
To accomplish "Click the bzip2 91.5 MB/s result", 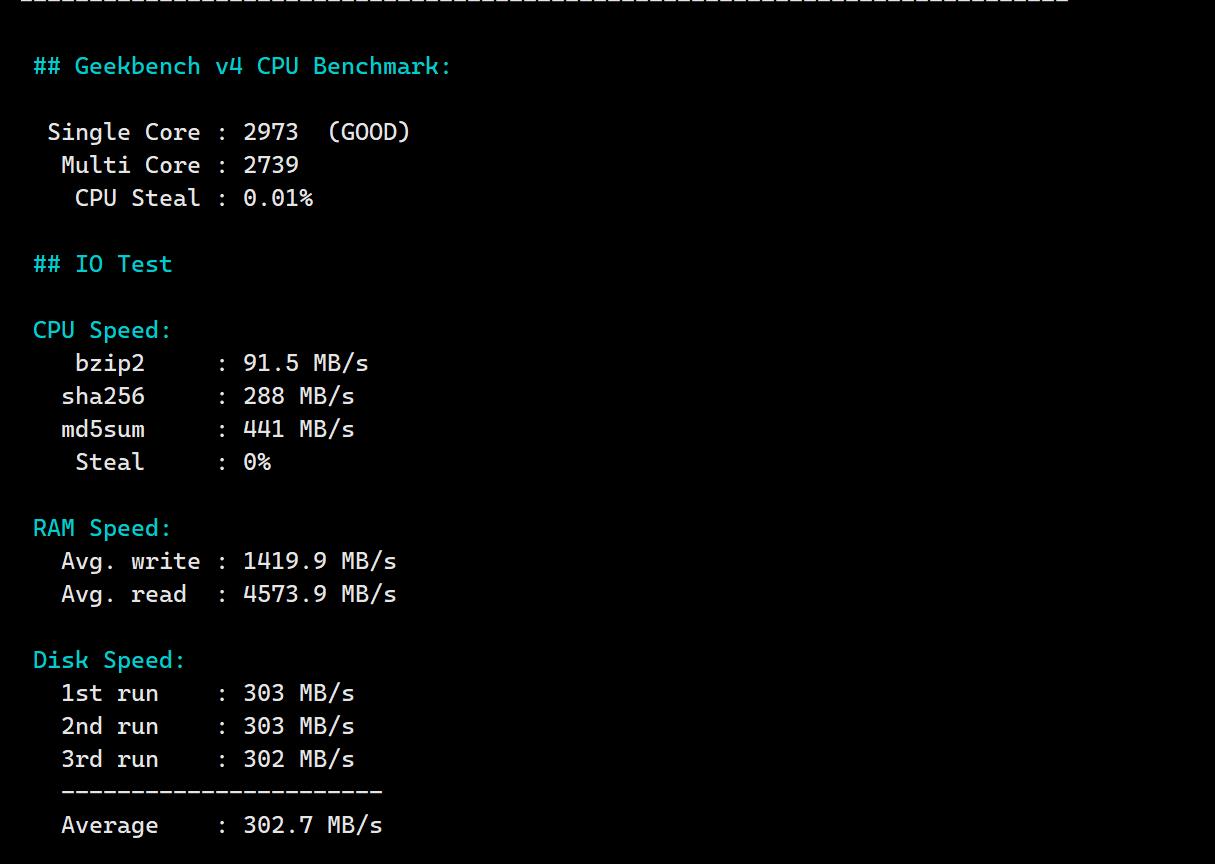I will point(305,363).
